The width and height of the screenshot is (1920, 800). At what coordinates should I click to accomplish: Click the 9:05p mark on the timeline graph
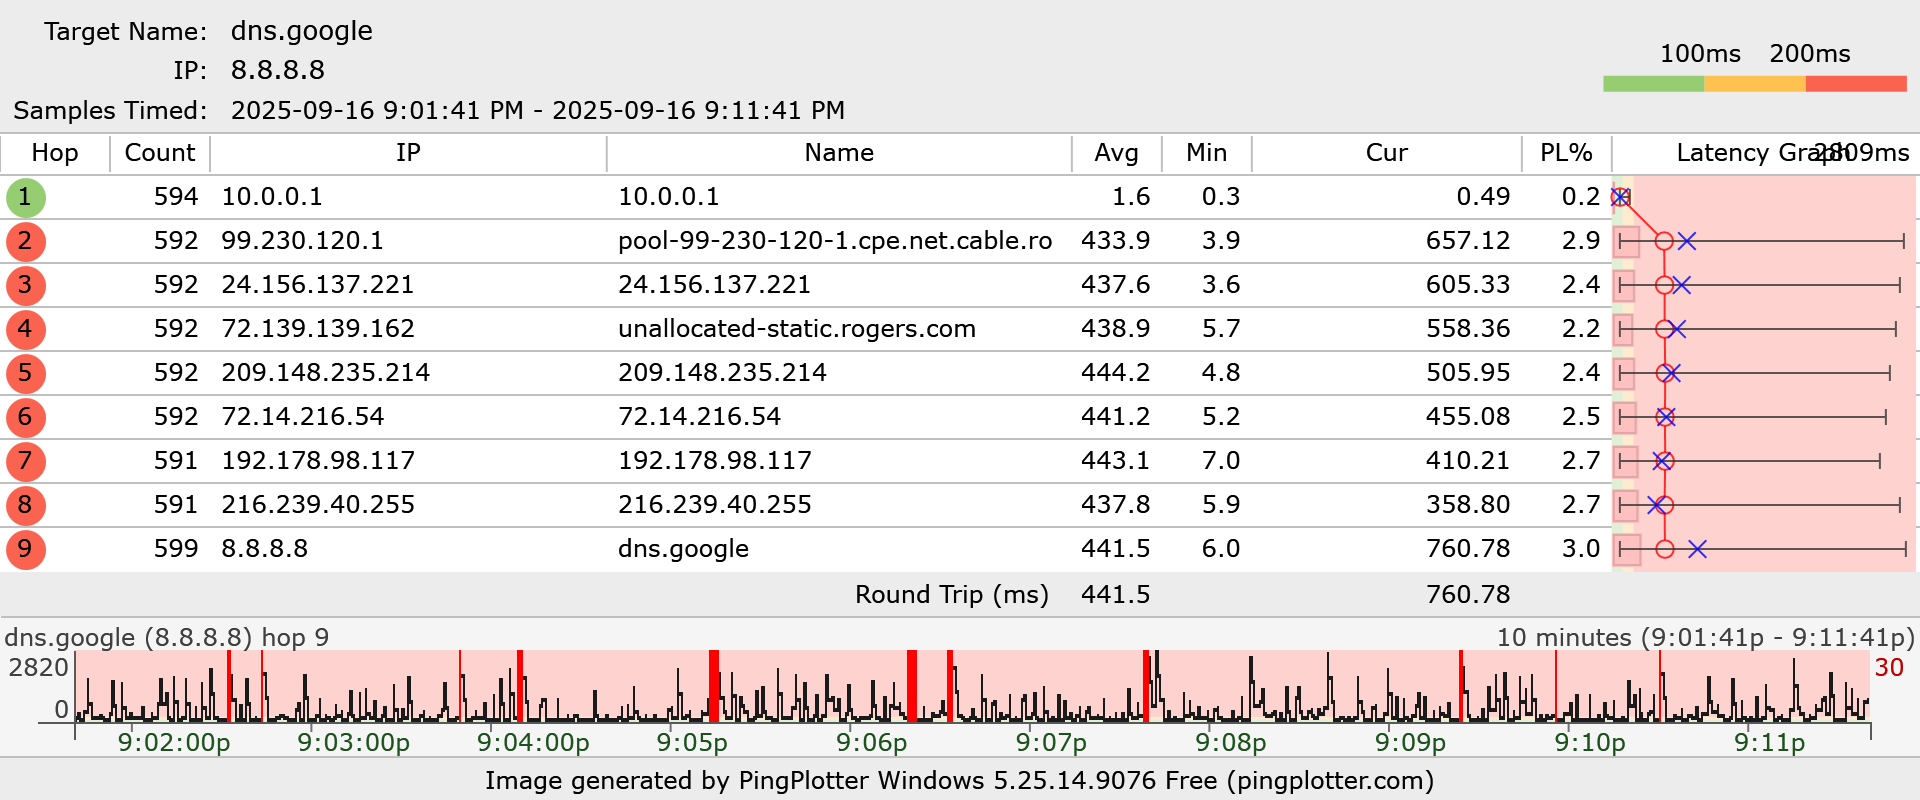point(692,742)
